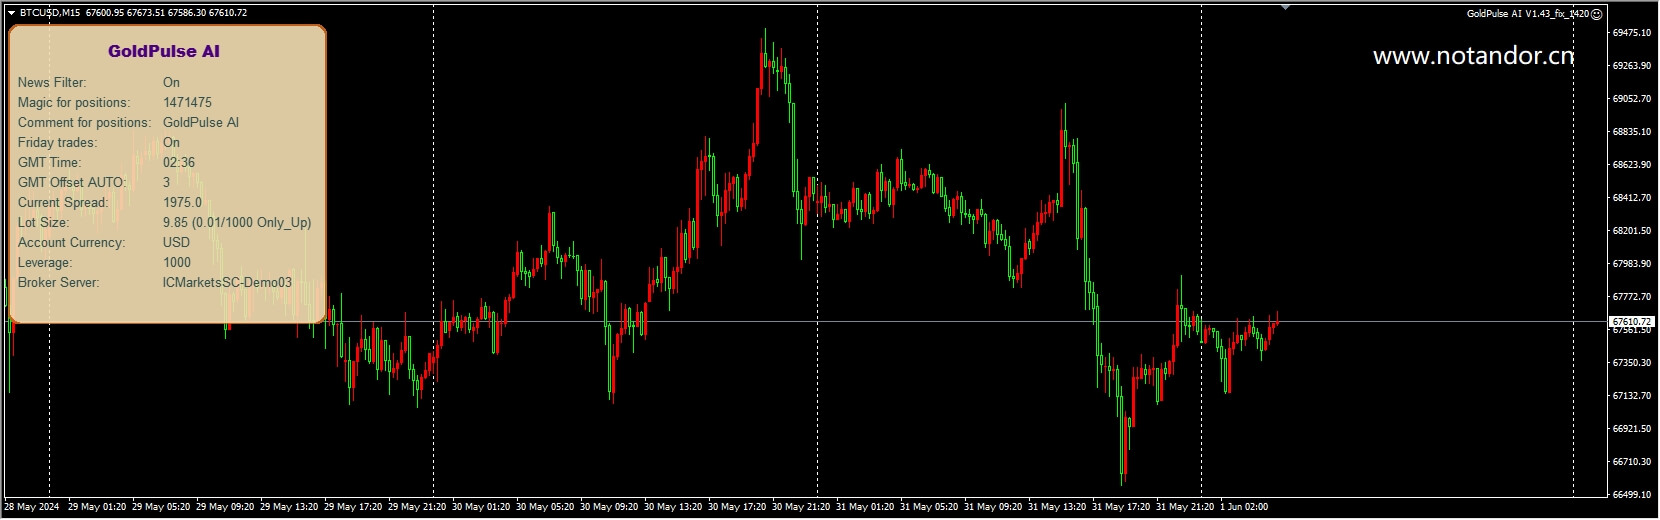Select the News Filter On value

[171, 83]
